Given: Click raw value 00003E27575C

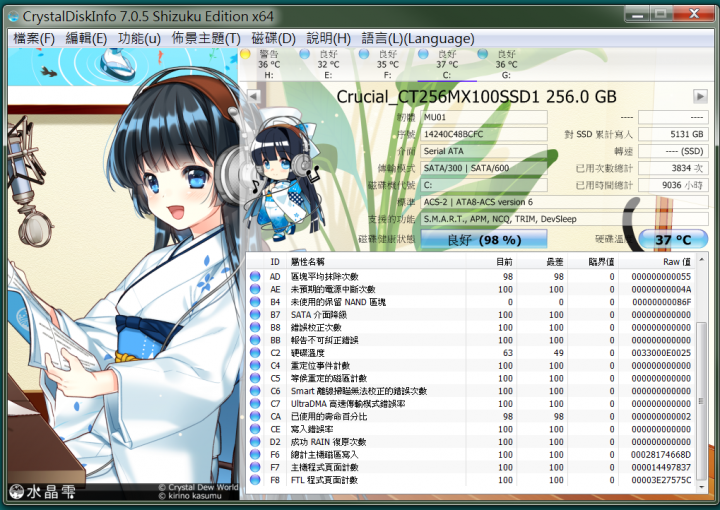Looking at the screenshot, I should [661, 480].
